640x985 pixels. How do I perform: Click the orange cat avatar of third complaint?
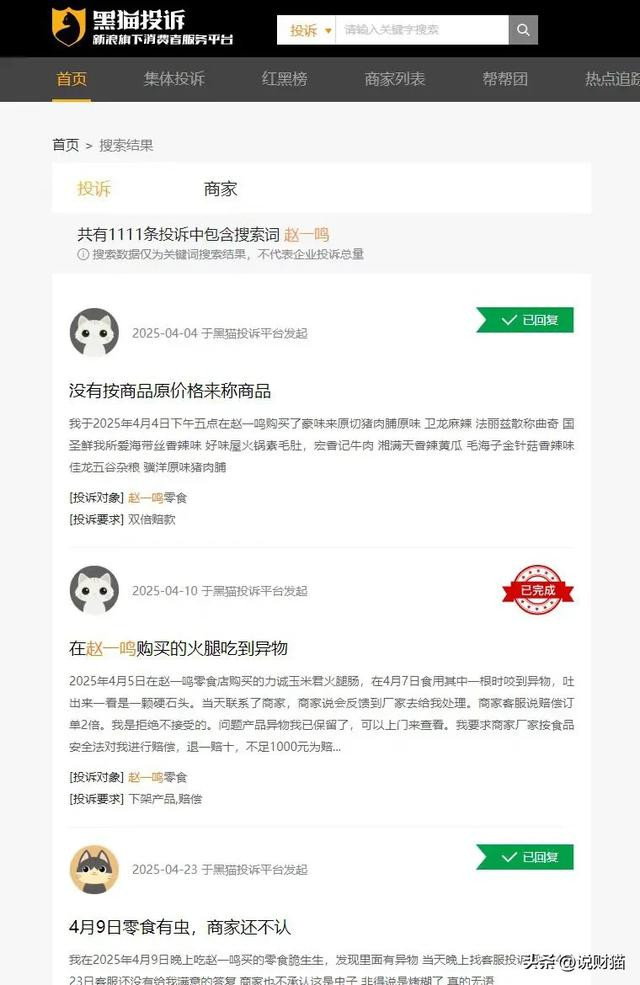click(94, 869)
